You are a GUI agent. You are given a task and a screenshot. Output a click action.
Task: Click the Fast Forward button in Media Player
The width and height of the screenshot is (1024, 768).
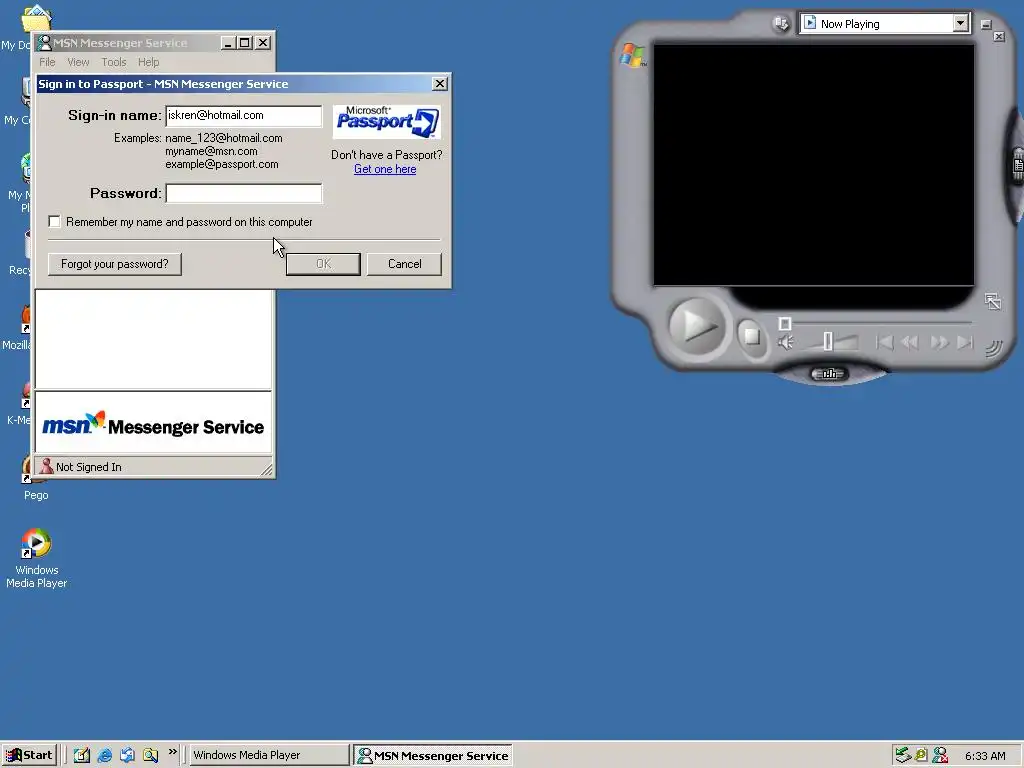[939, 342]
